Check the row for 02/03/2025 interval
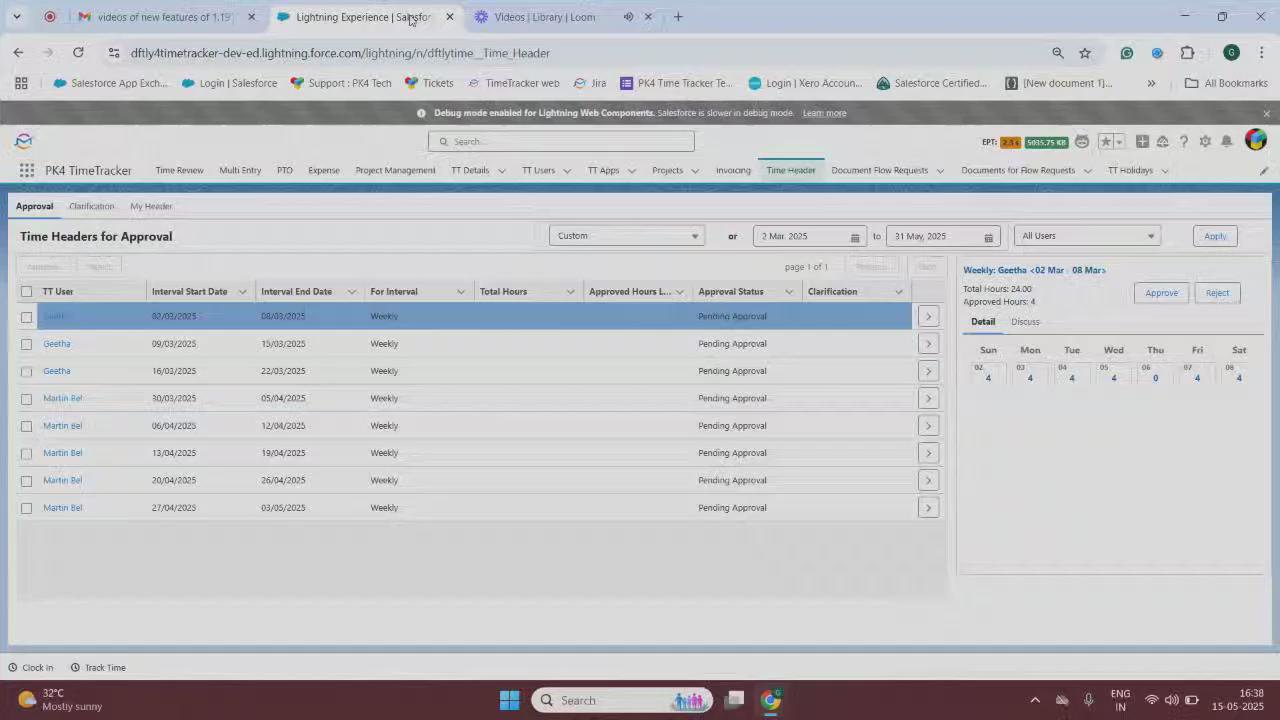 click(27, 317)
